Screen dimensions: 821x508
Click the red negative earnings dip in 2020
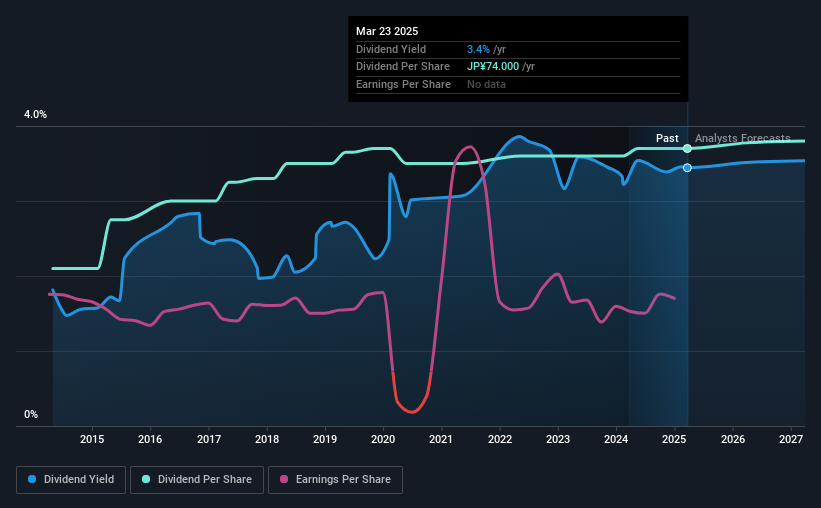[412, 412]
